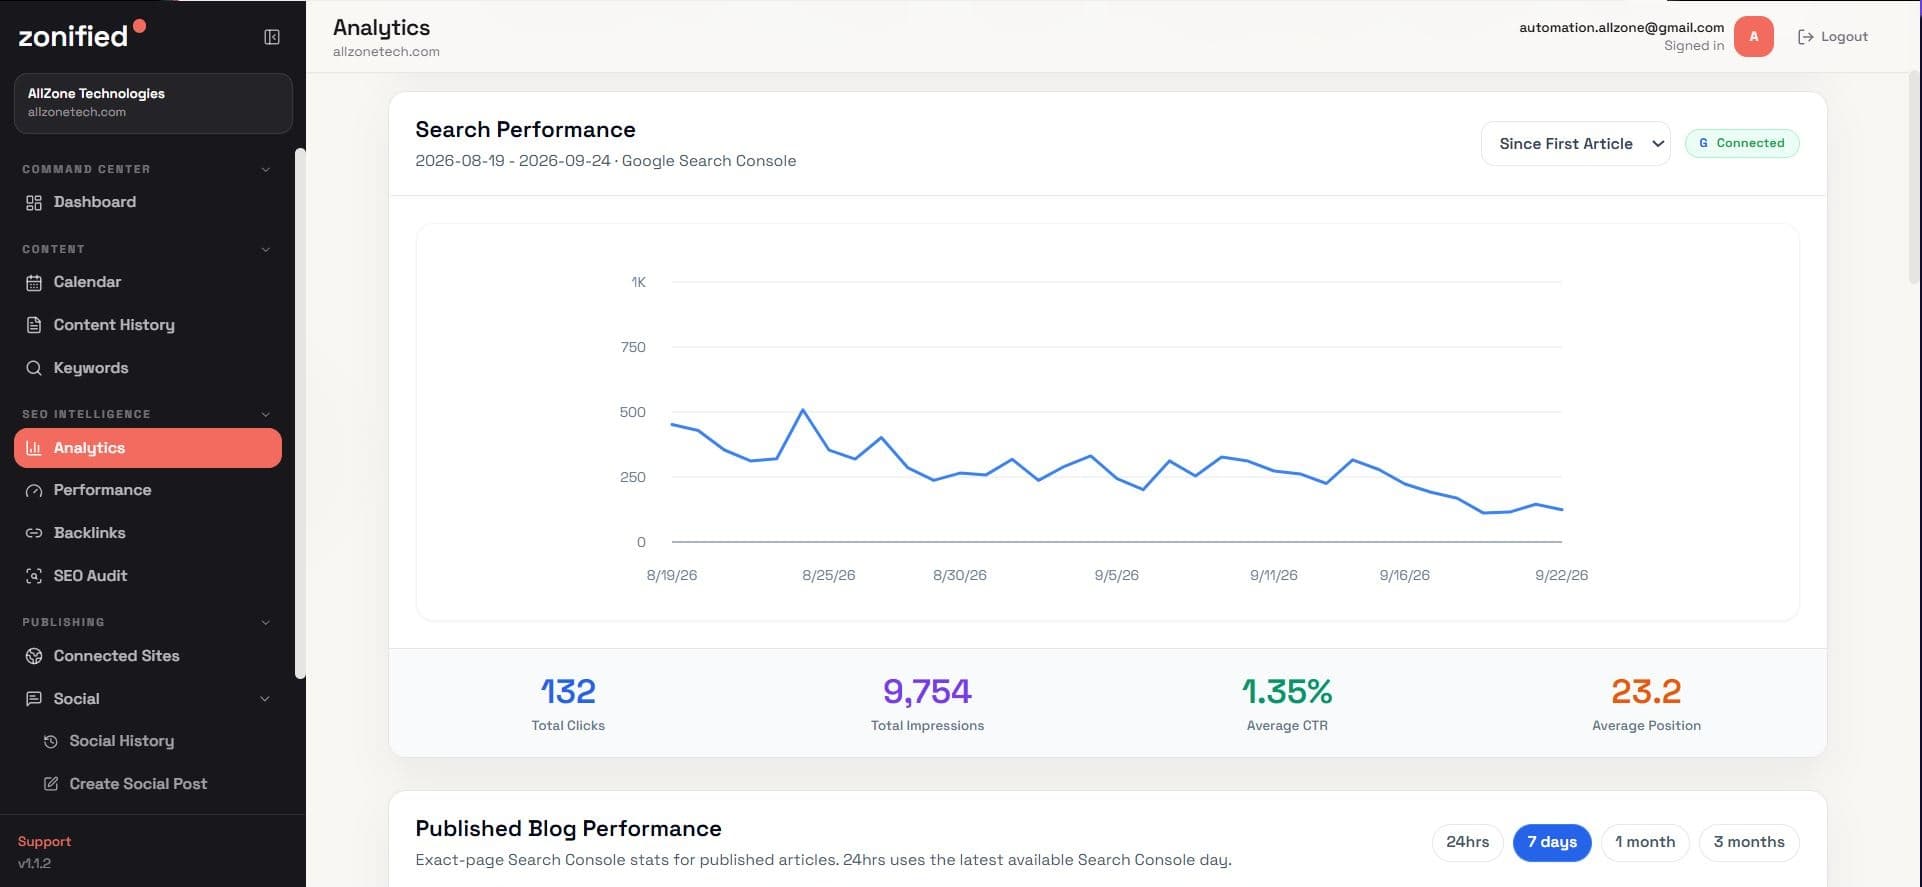1922x887 pixels.
Task: Open the Since First Article dropdown
Action: point(1575,144)
